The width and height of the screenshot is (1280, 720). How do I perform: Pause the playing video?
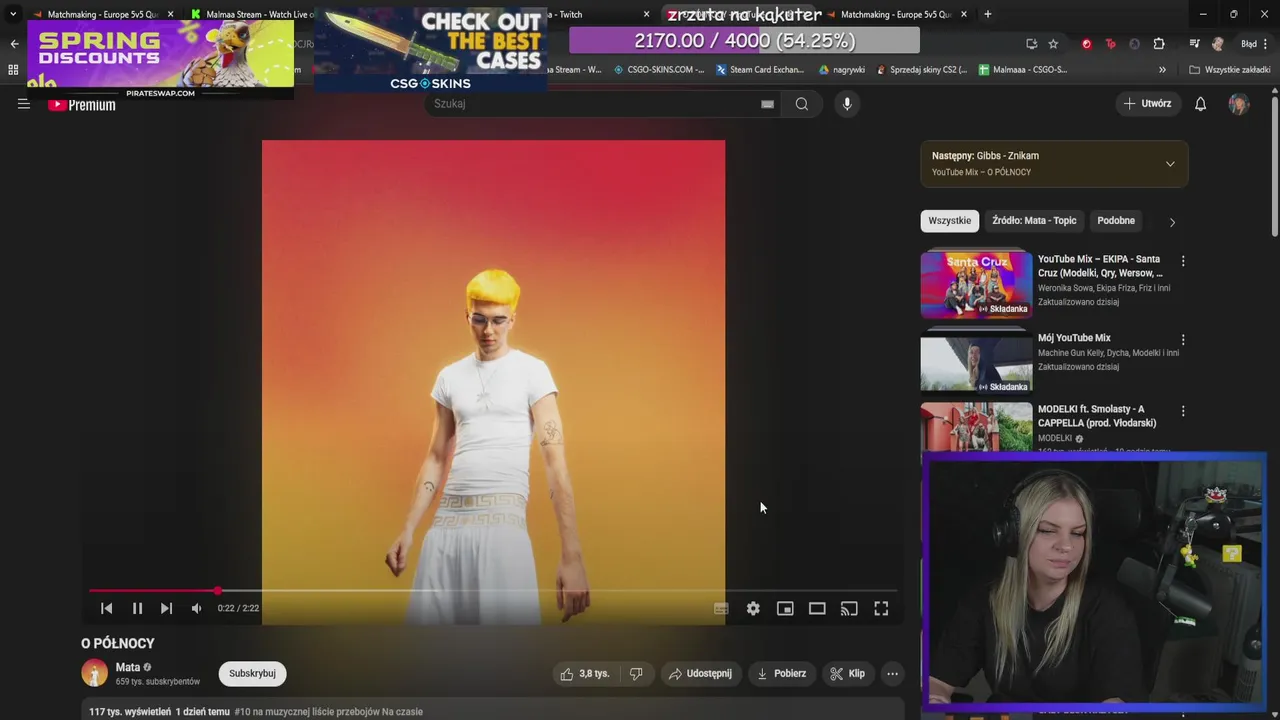pos(137,608)
